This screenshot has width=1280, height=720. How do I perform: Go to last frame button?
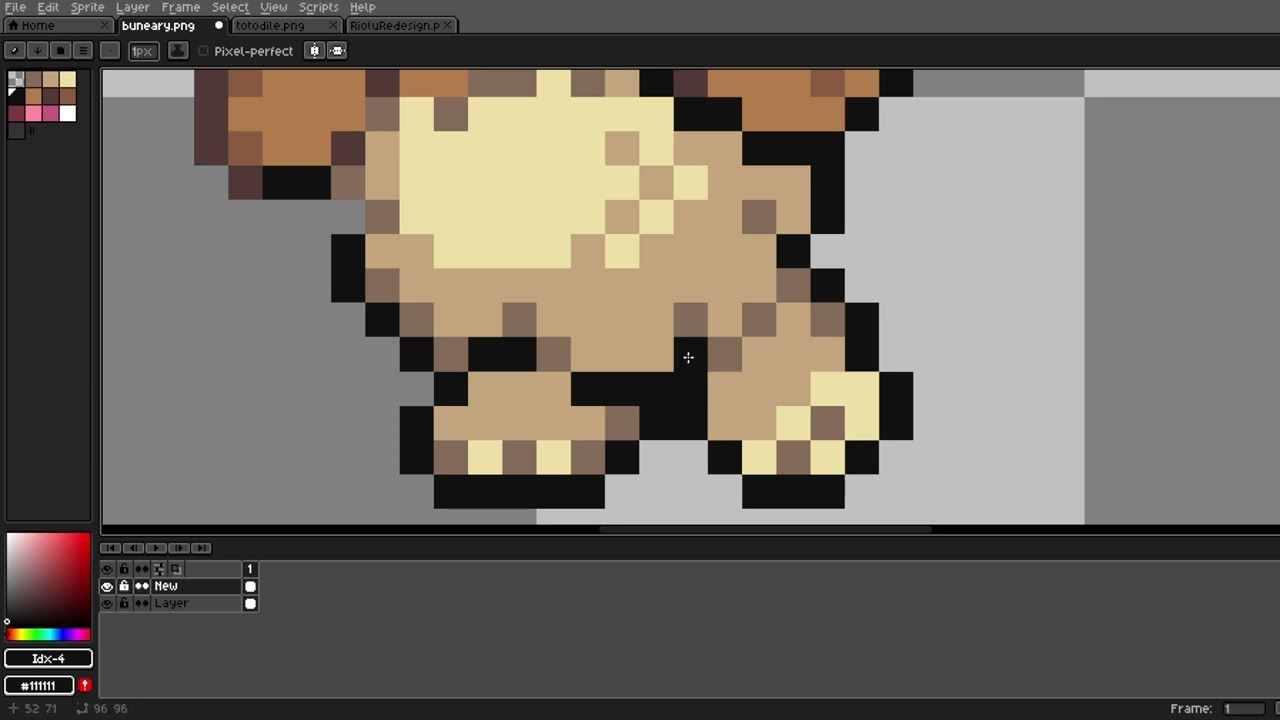click(201, 548)
